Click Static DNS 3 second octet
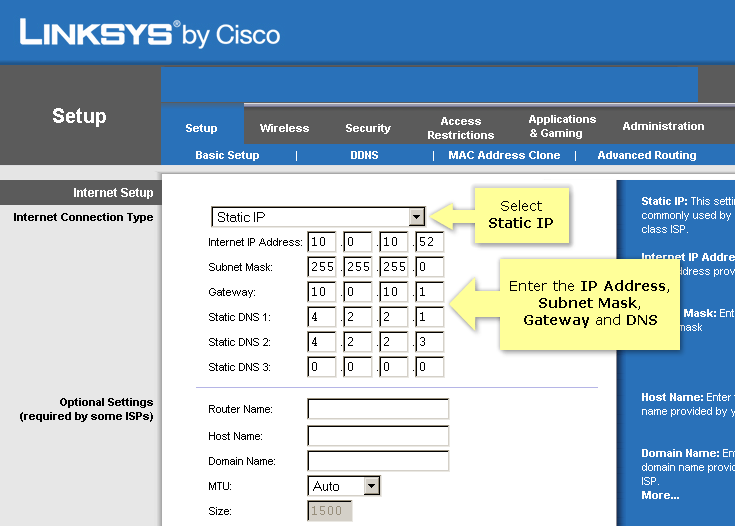The height and width of the screenshot is (526, 735). pyautogui.click(x=358, y=367)
